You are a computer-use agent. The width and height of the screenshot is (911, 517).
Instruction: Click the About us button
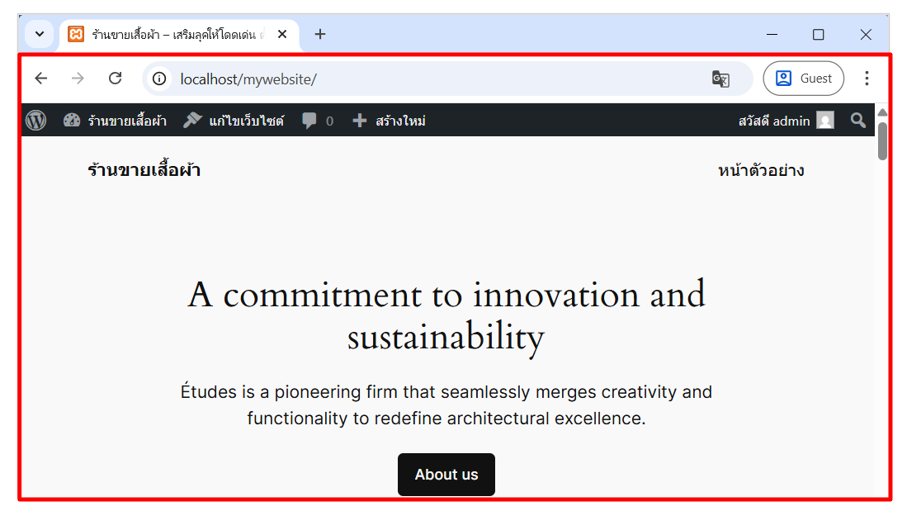pyautogui.click(x=446, y=474)
